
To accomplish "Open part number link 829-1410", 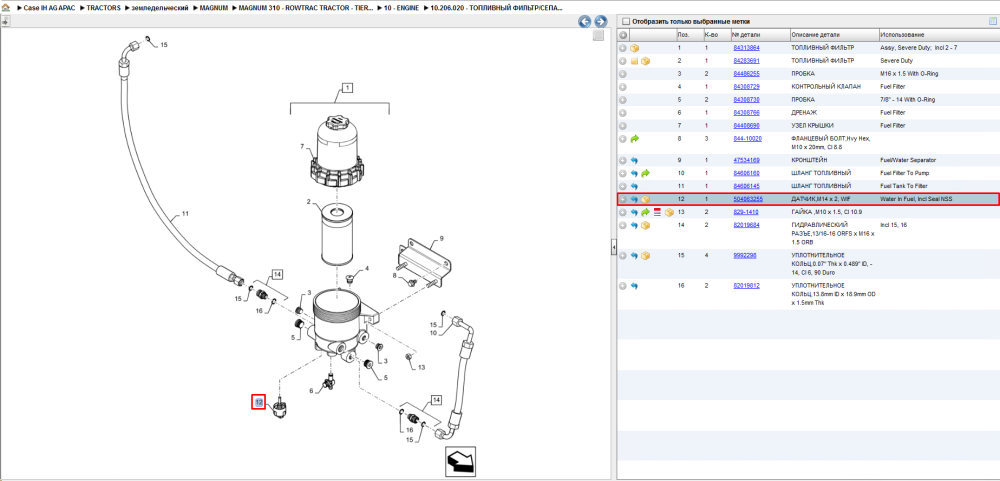I will tap(744, 212).
